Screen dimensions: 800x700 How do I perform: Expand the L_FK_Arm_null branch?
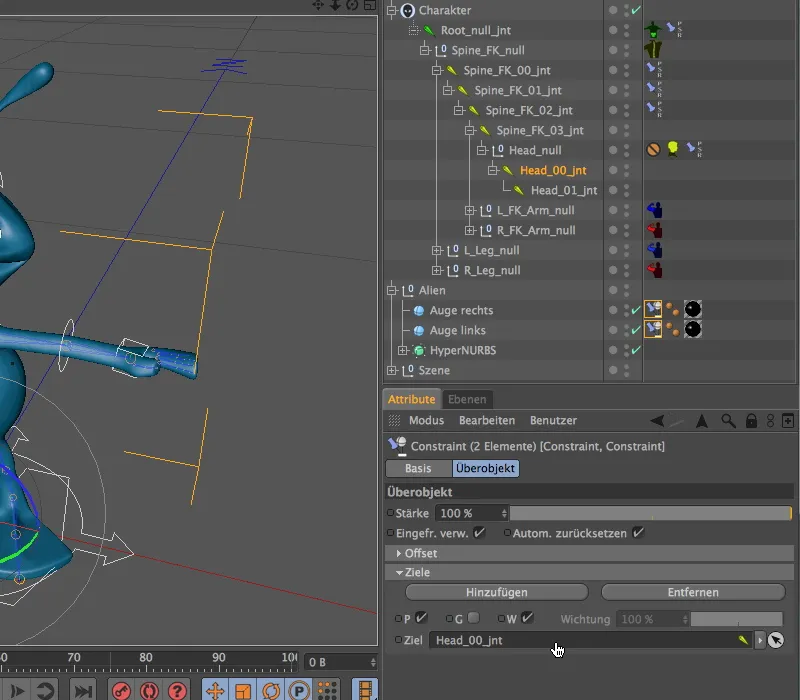pyautogui.click(x=469, y=210)
